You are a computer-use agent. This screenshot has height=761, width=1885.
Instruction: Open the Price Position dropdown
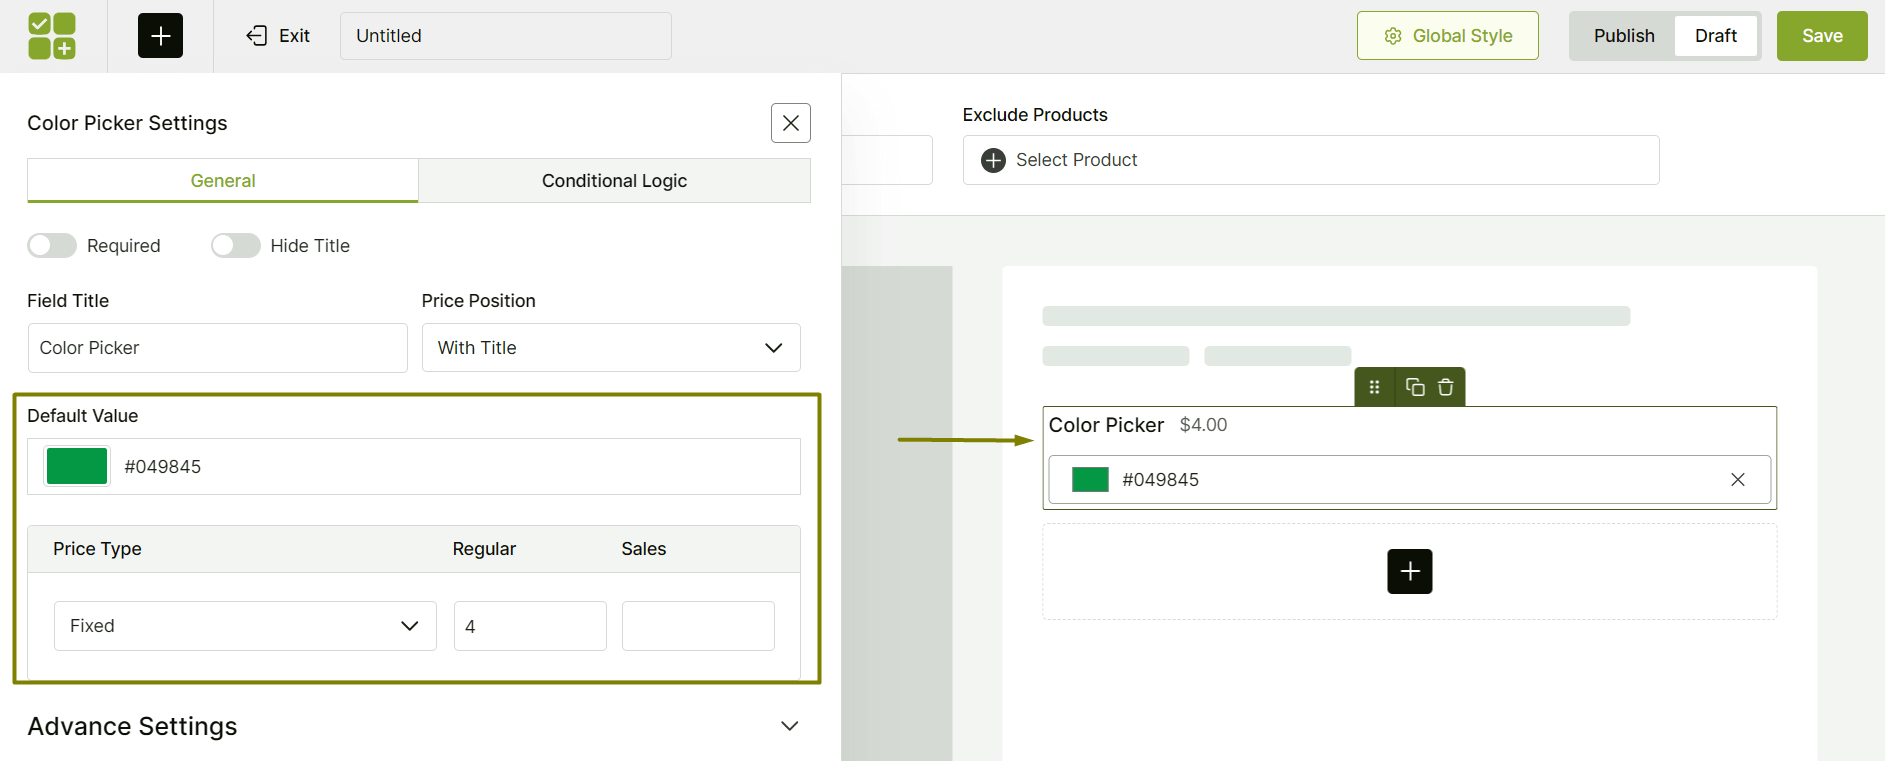click(x=610, y=348)
